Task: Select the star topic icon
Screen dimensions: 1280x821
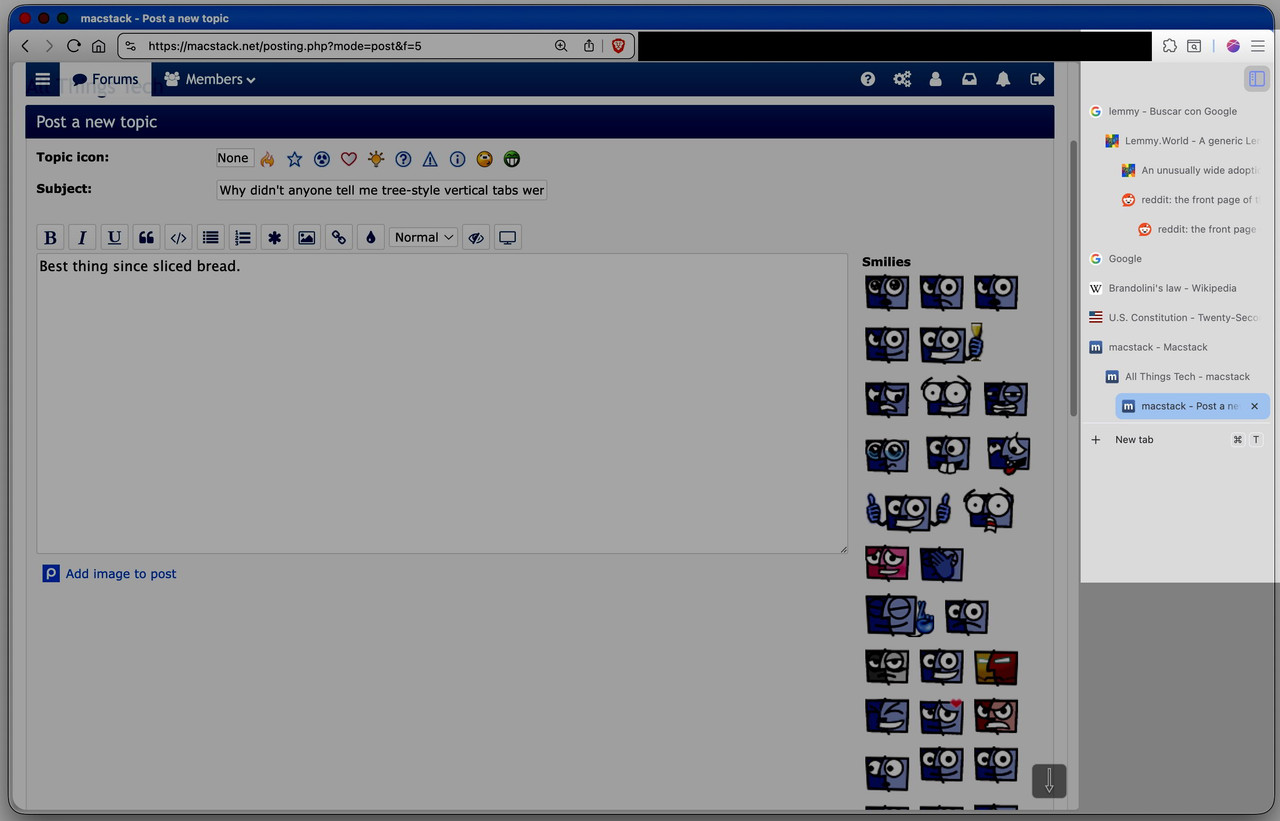Action: [x=294, y=158]
